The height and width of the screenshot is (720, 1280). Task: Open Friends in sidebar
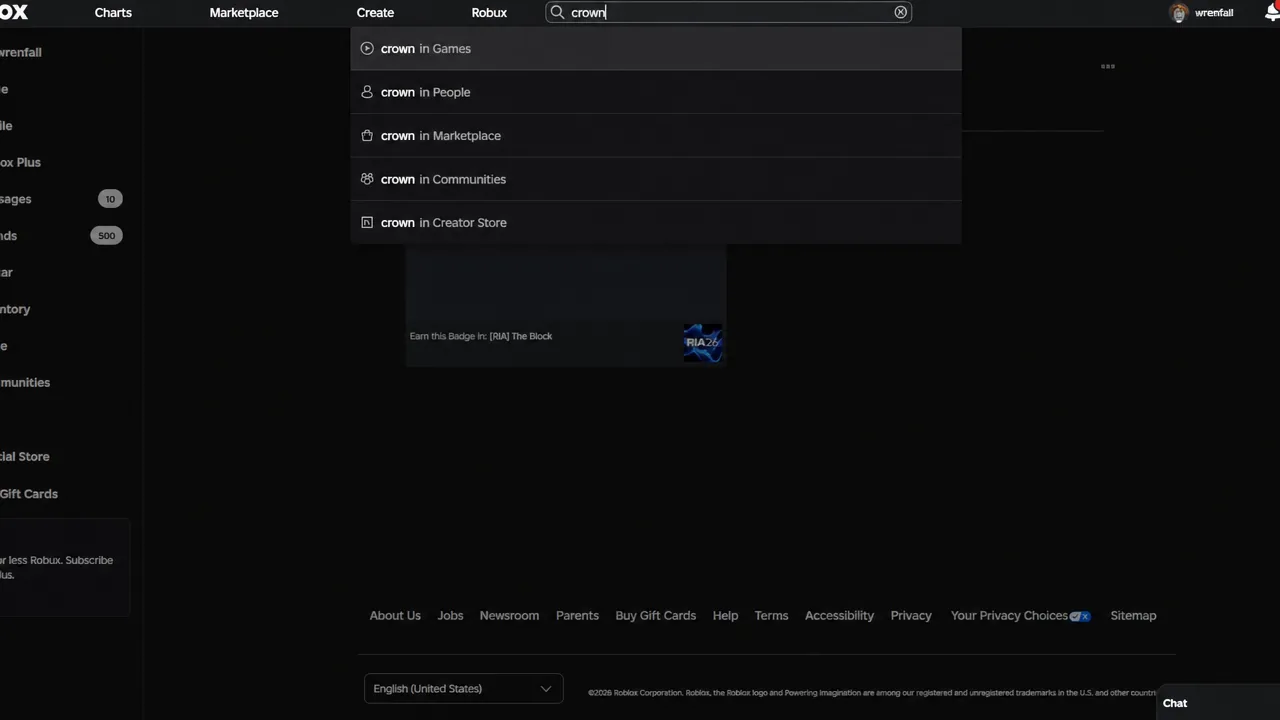pos(9,236)
